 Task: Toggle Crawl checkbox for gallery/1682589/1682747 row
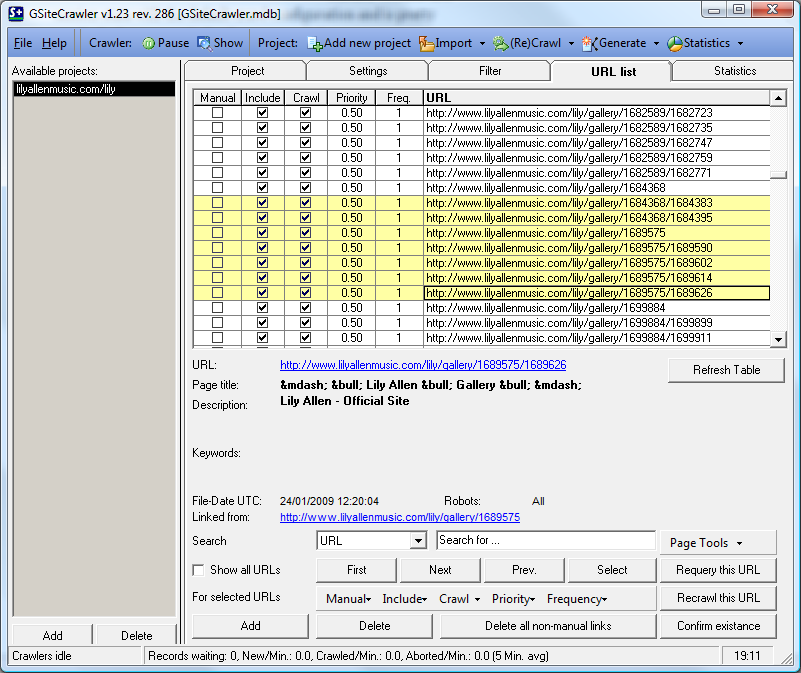[x=305, y=143]
